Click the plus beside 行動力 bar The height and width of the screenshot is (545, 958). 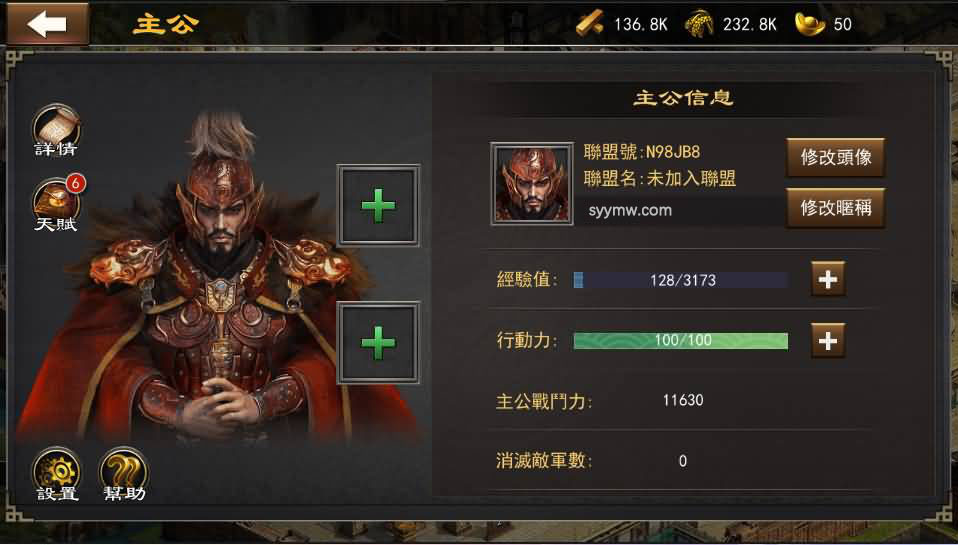pyautogui.click(x=828, y=340)
